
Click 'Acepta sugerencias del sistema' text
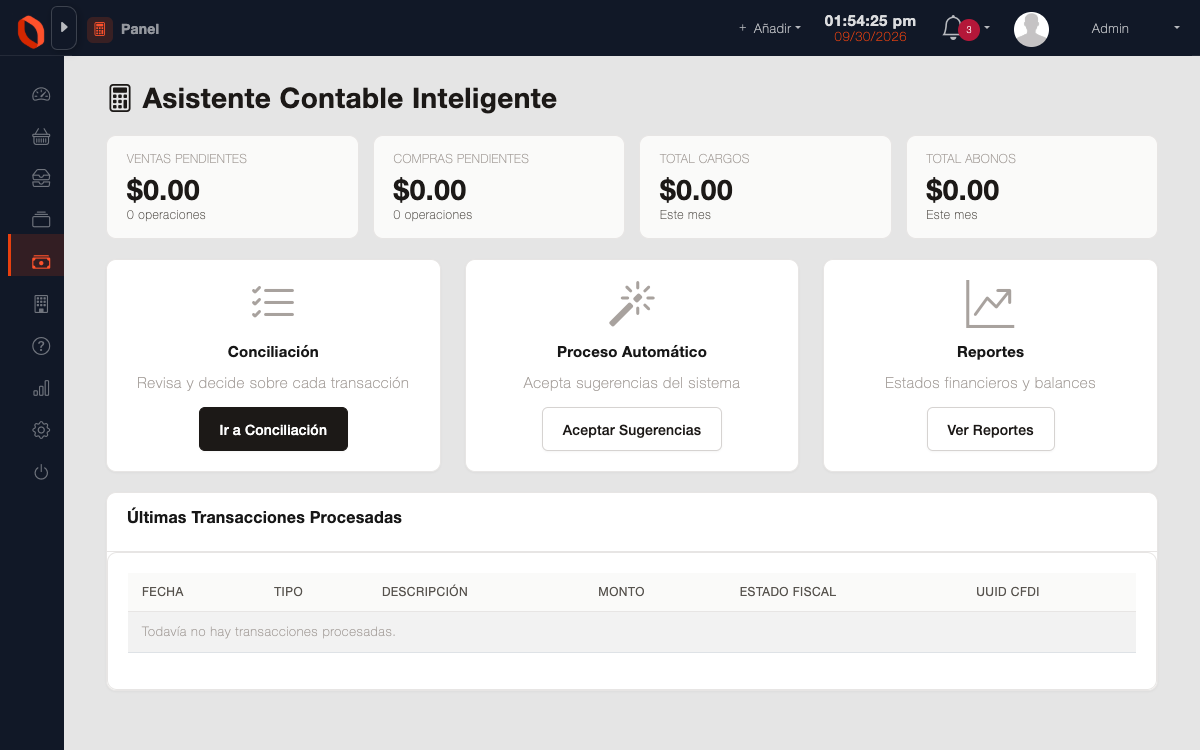click(632, 383)
